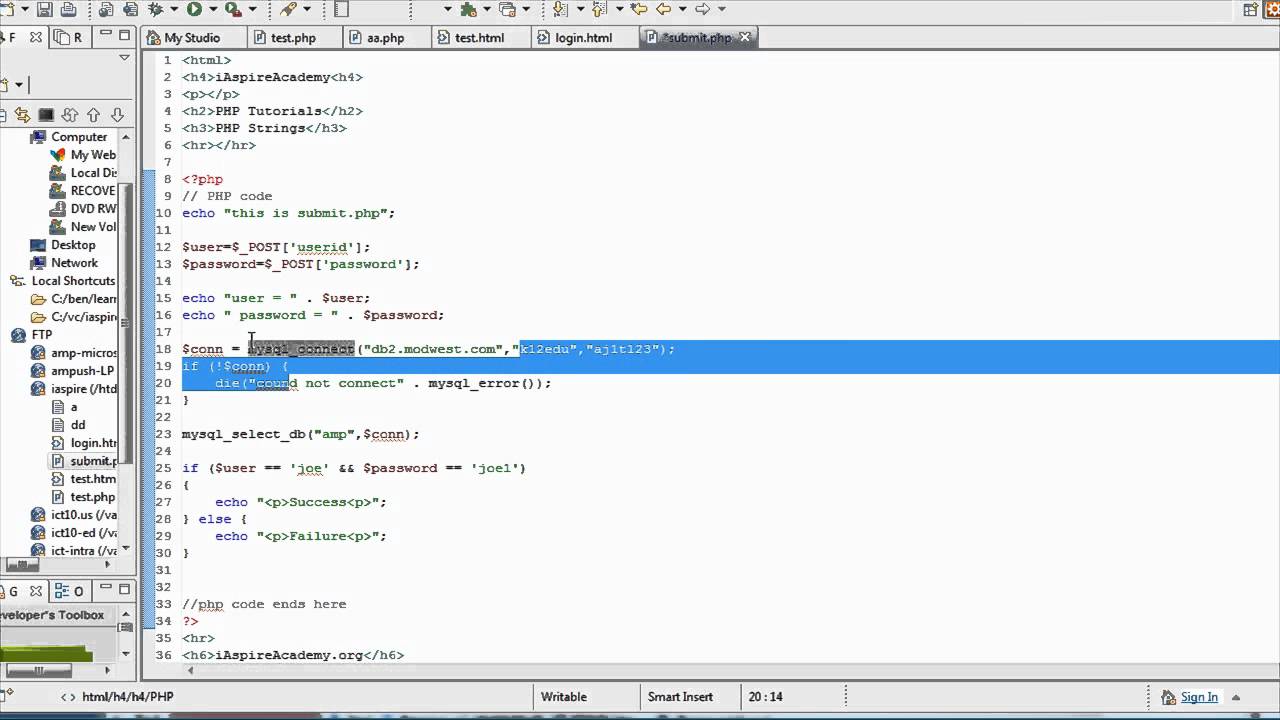The height and width of the screenshot is (720, 1280).
Task: Click the paintbrush theme icon
Action: (288, 9)
